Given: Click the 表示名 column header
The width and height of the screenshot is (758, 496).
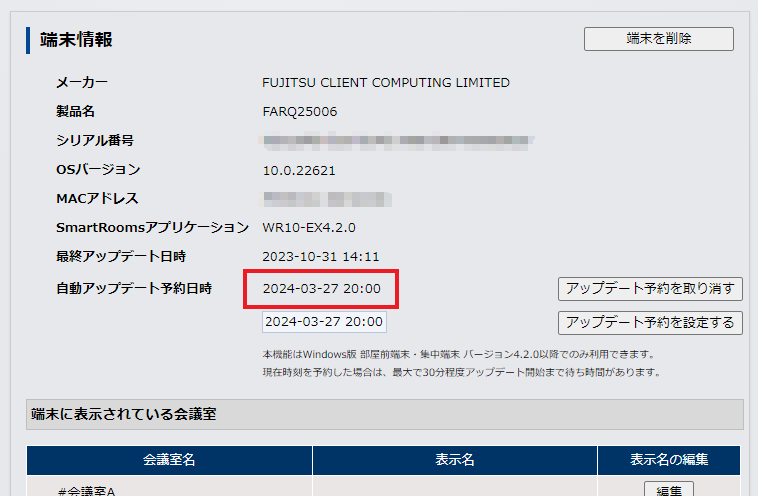Looking at the screenshot, I should click(454, 460).
